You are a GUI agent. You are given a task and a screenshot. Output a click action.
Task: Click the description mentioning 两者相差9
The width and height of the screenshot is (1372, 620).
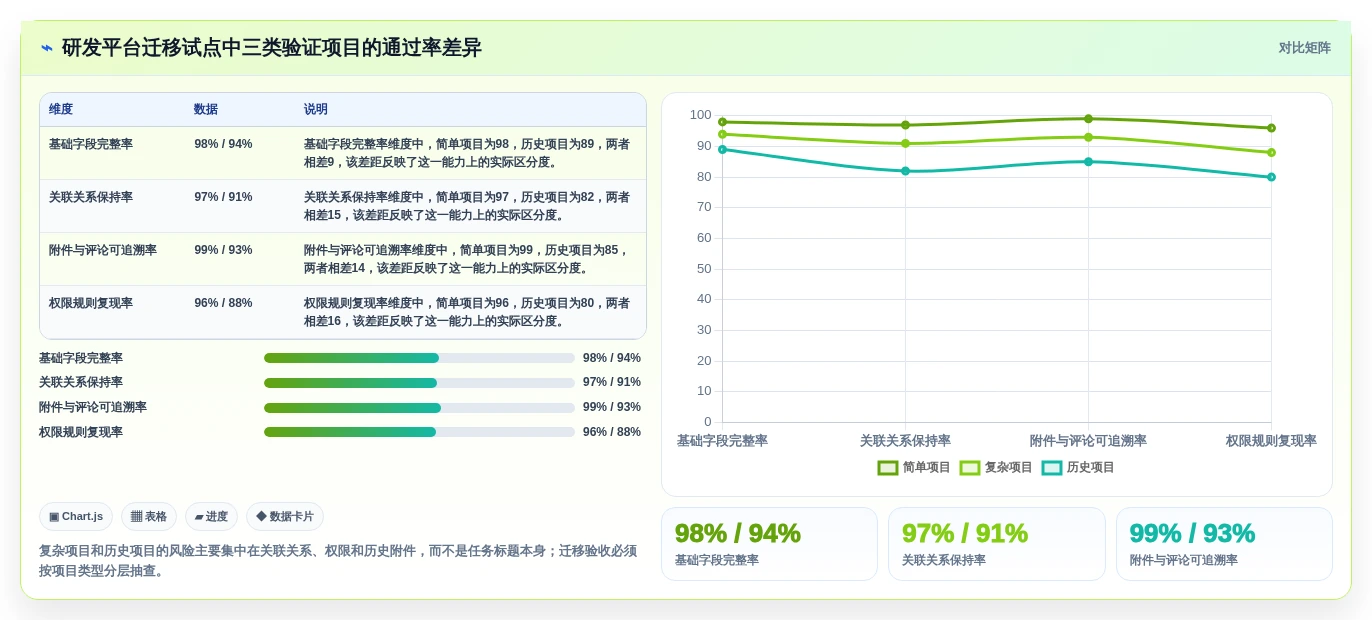[467, 153]
